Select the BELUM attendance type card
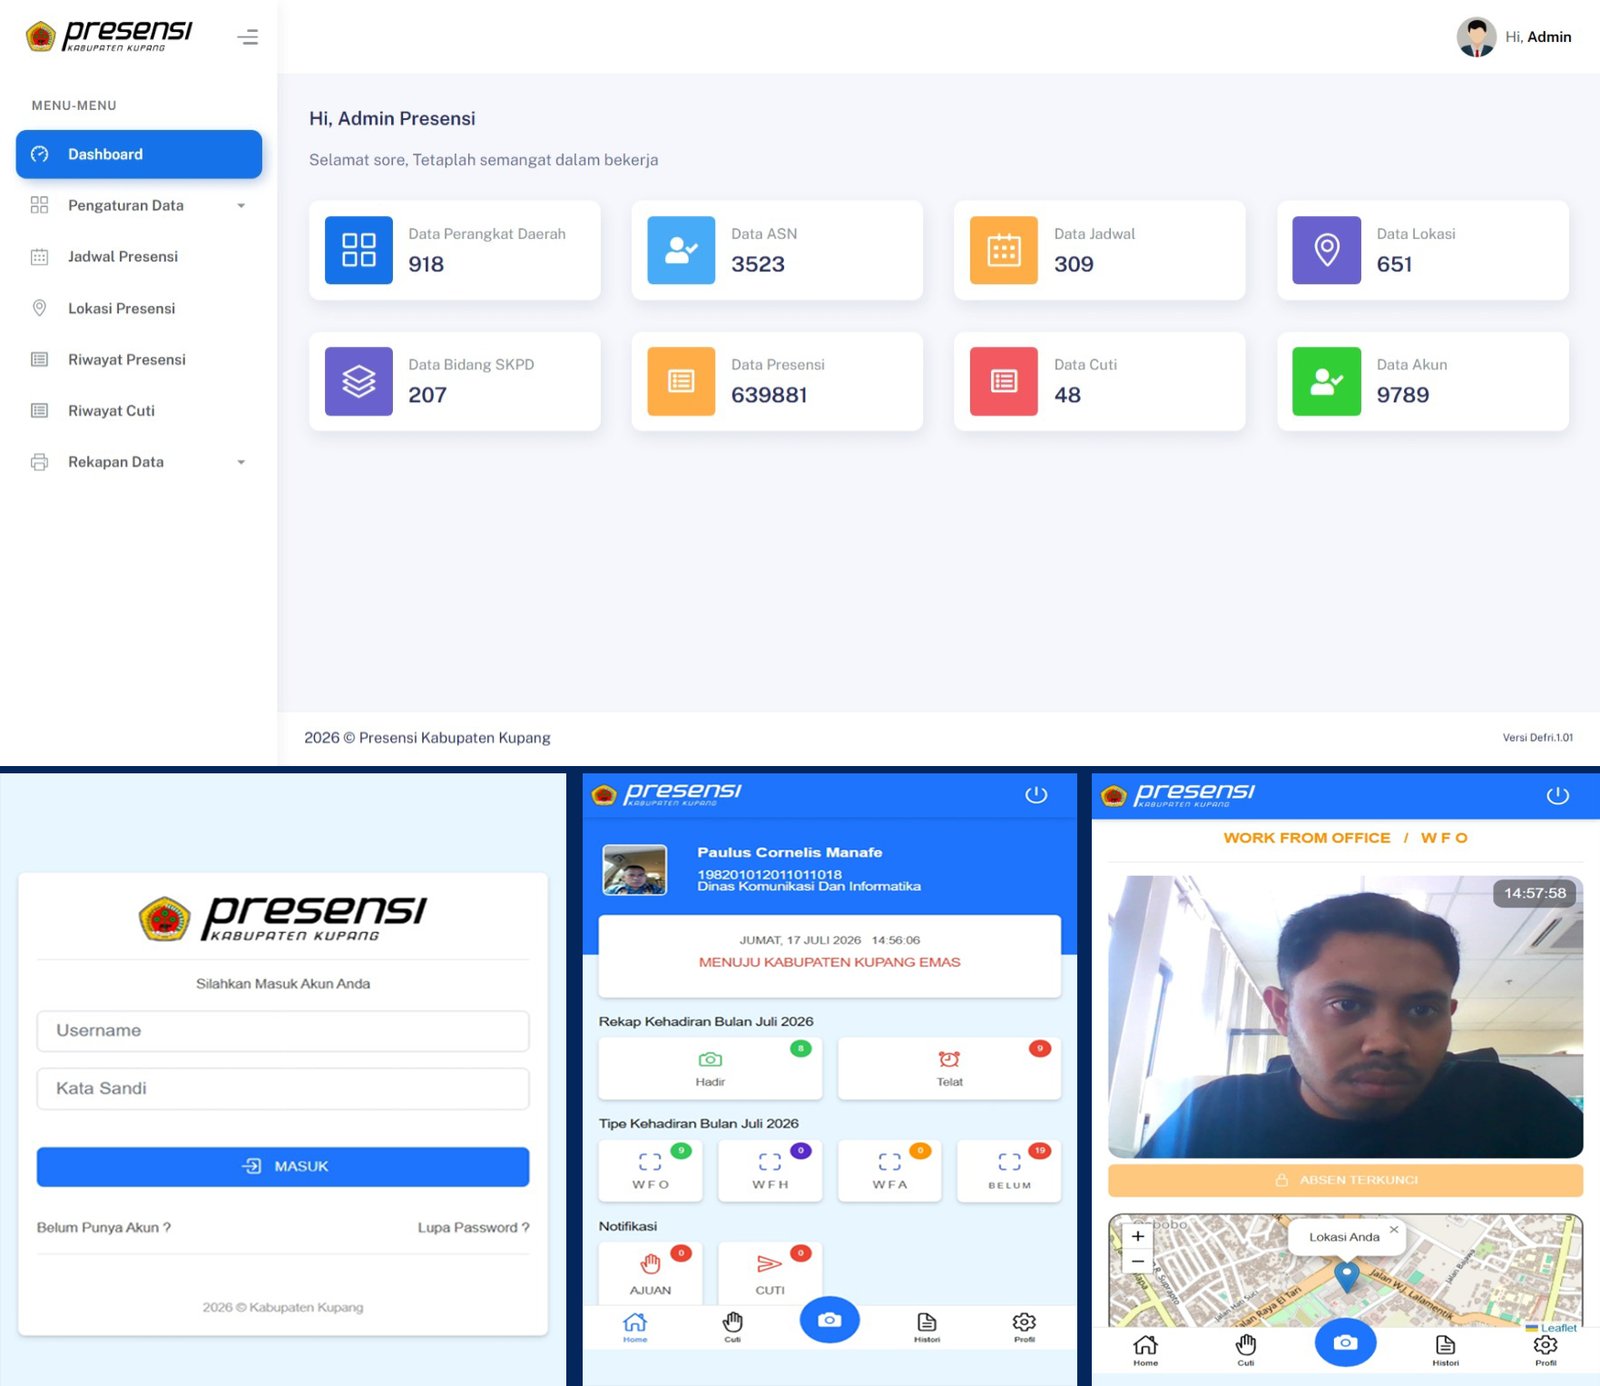 pyautogui.click(x=1009, y=1170)
